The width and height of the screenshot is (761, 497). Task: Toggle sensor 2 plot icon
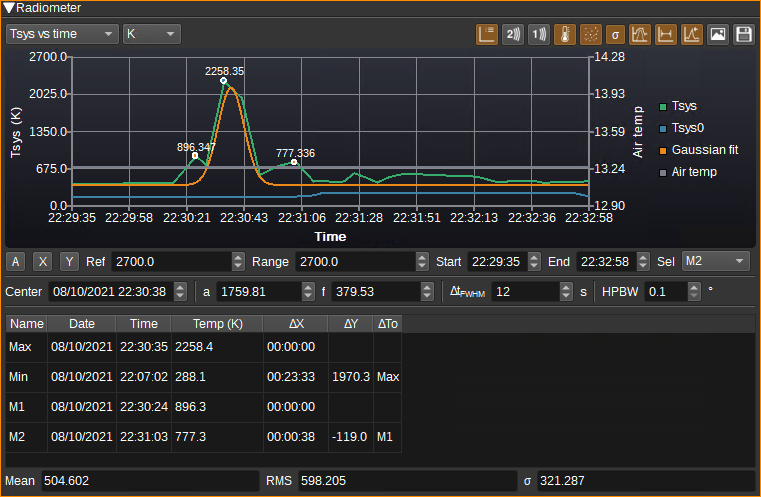coord(513,34)
